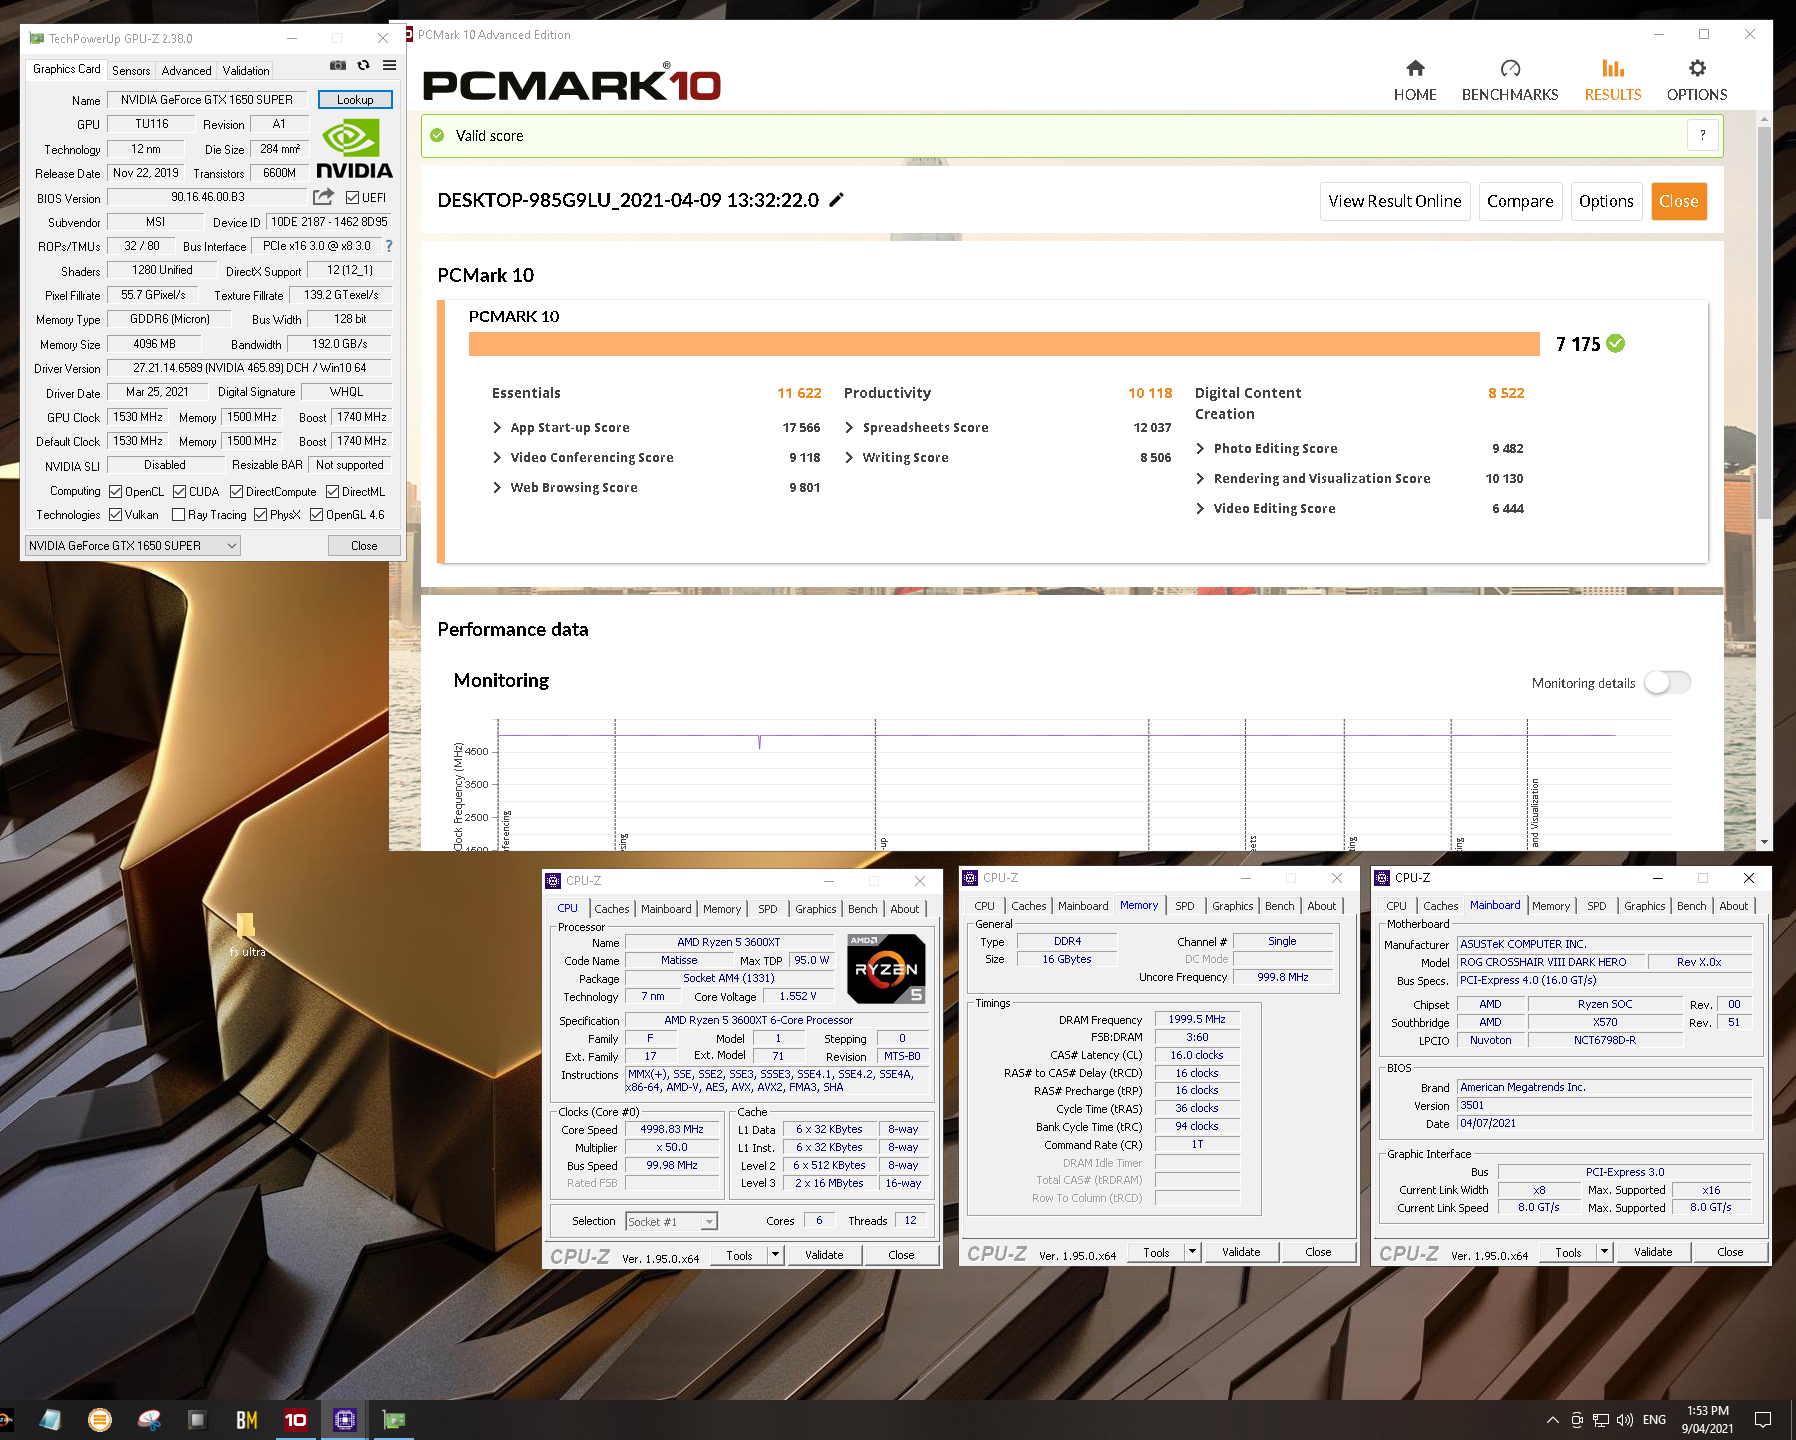Open notification center icon
Viewport: 1796px width, 1440px height.
(x=1763, y=1420)
